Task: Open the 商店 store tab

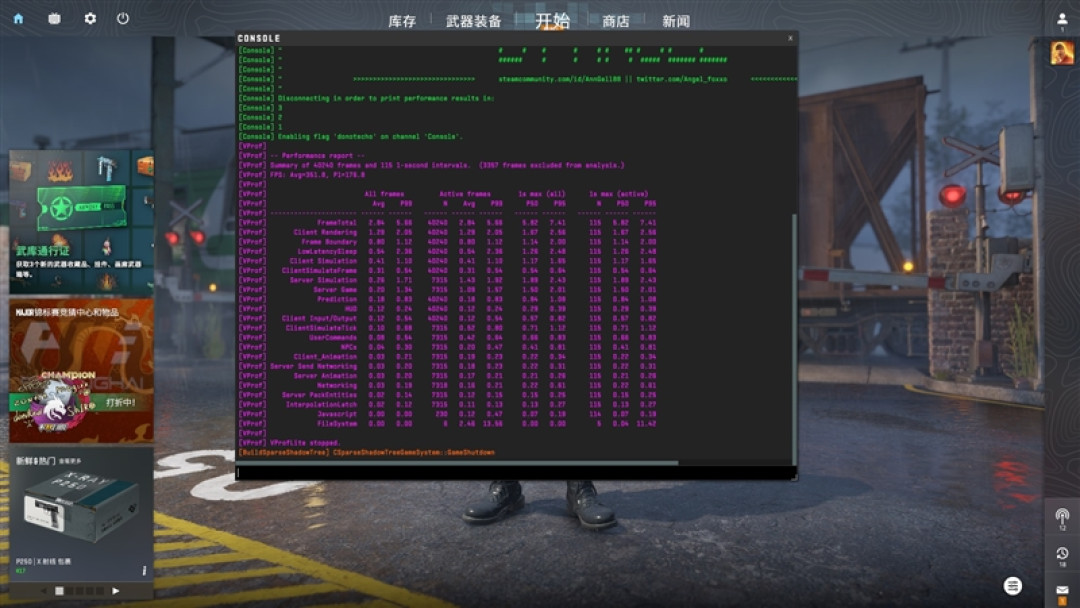Action: point(616,21)
